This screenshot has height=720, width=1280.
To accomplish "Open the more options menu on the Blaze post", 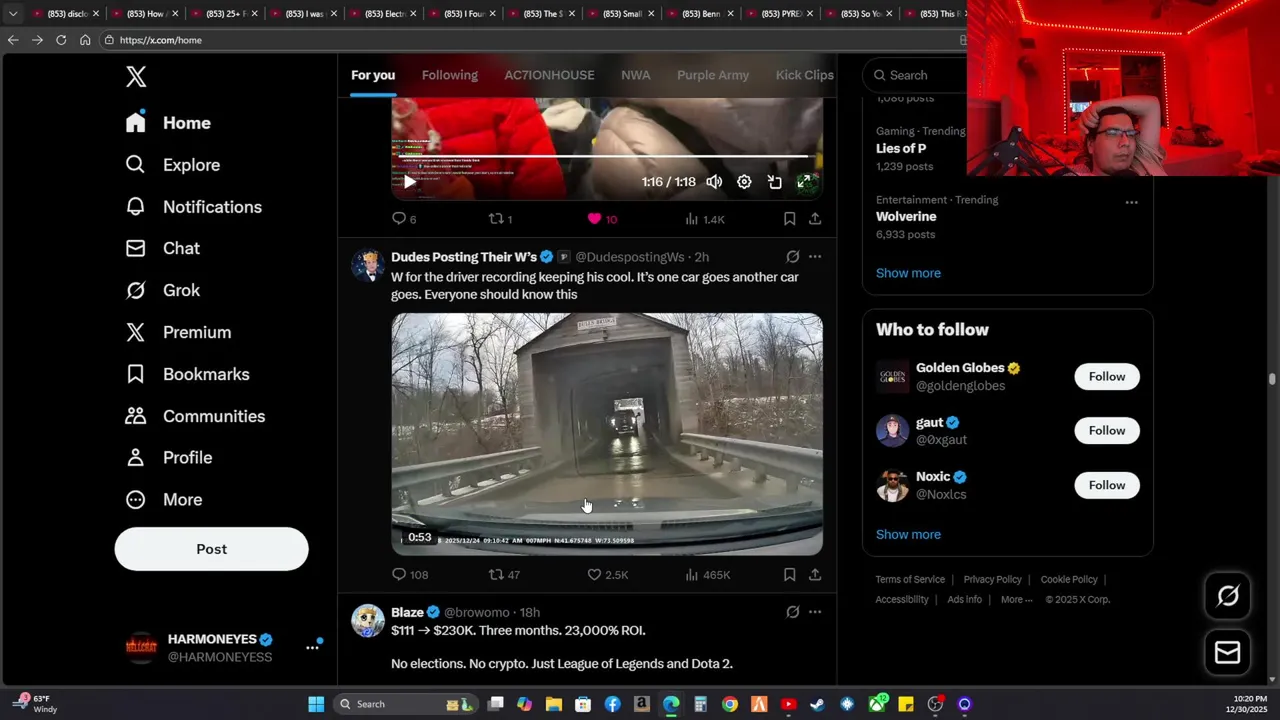I will 815,612.
